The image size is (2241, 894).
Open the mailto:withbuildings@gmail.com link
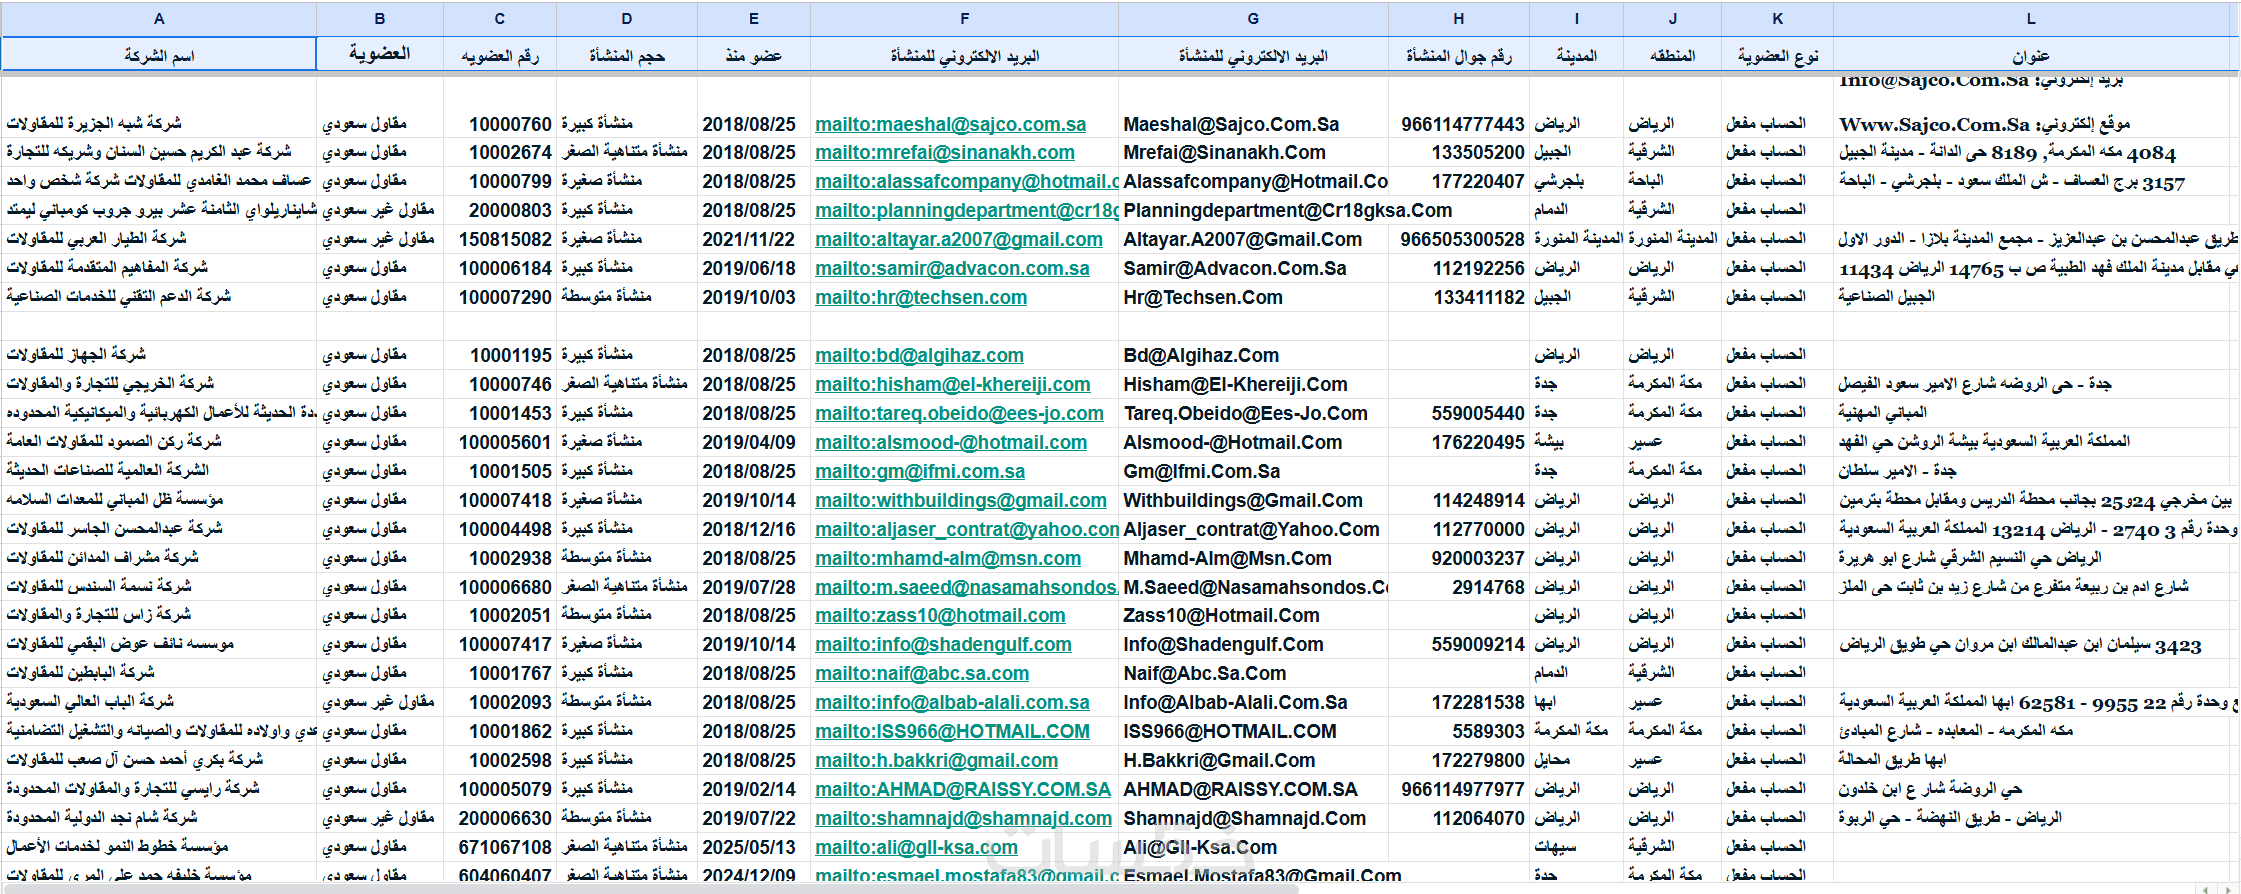pyautogui.click(x=961, y=500)
